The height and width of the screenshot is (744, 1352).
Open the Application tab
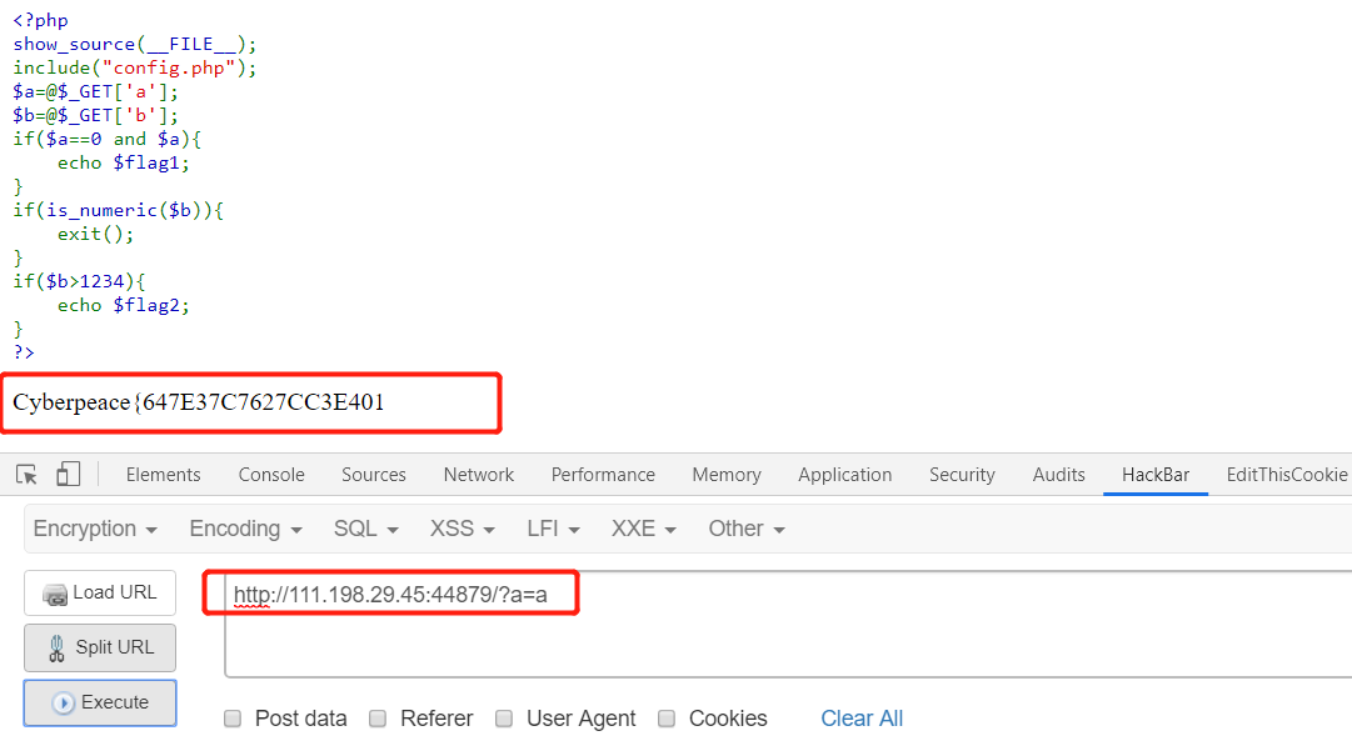[845, 475]
